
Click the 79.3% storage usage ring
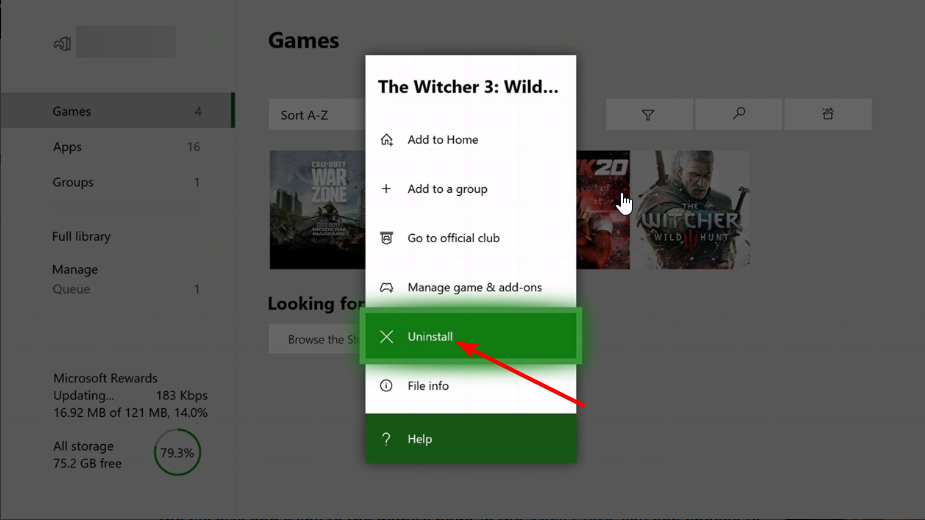coord(177,453)
